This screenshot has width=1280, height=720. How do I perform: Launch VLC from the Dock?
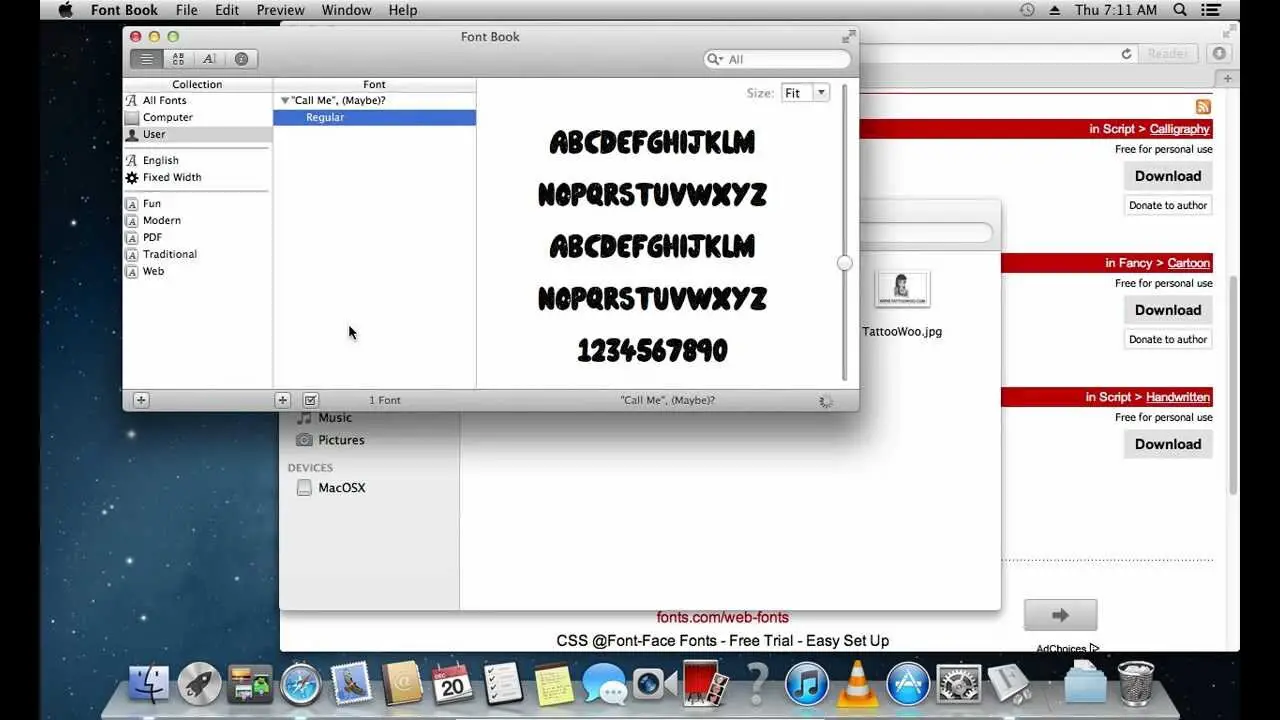856,684
